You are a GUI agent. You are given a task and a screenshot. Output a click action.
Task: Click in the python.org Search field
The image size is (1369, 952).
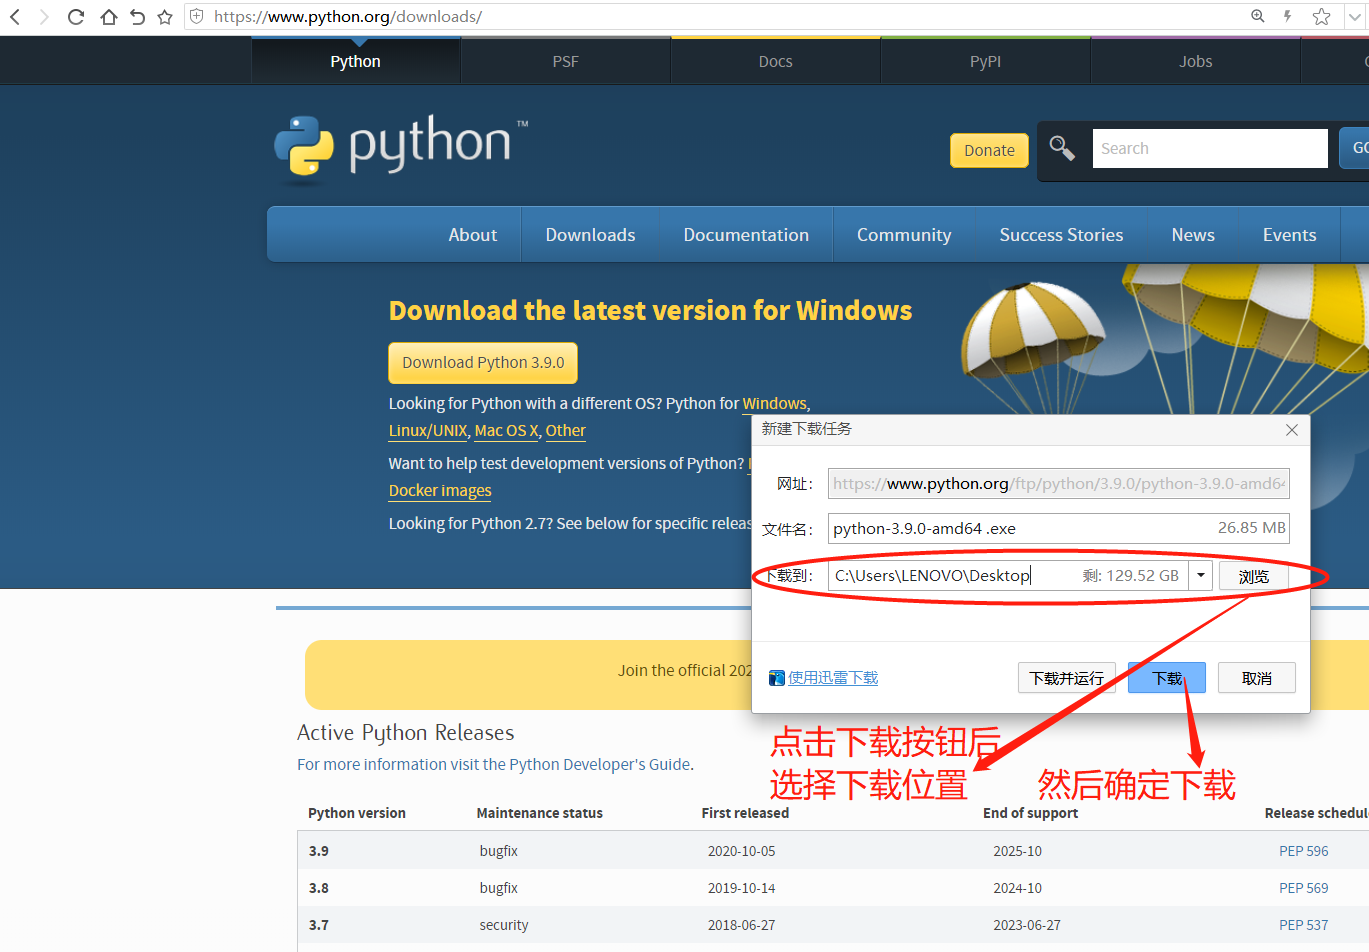coord(1210,148)
